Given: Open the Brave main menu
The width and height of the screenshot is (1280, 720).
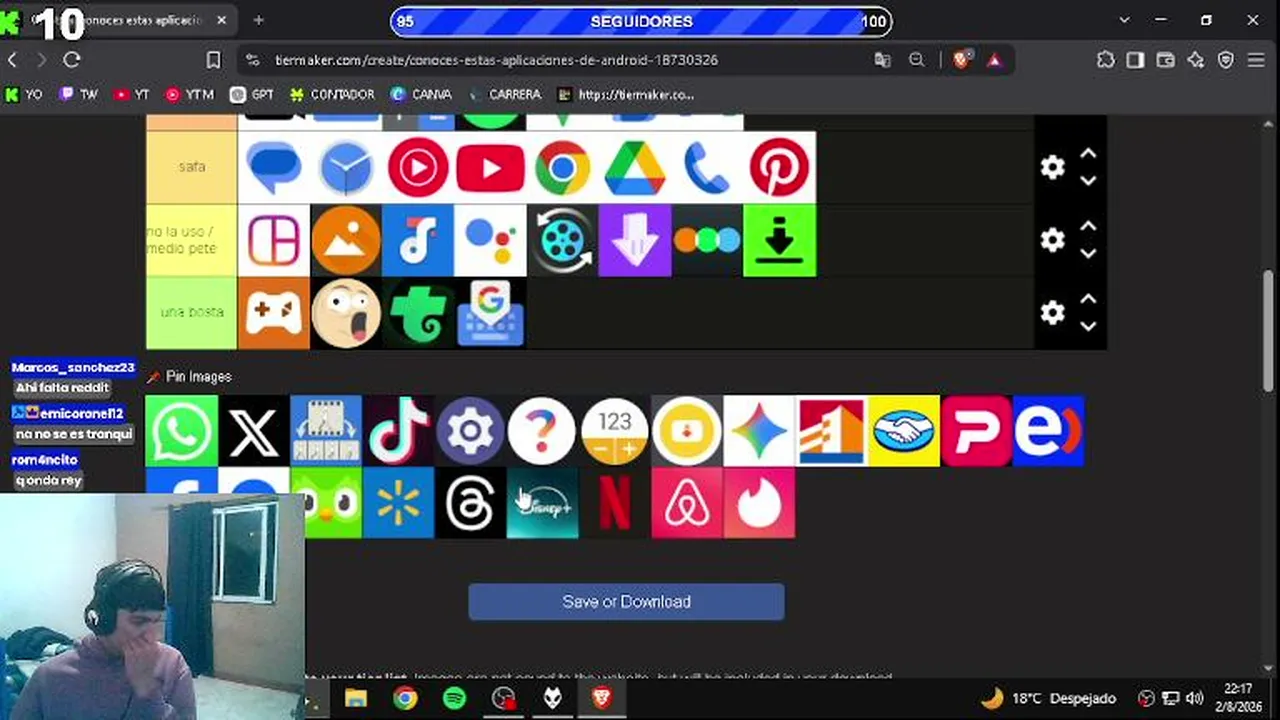Looking at the screenshot, I should (x=1257, y=60).
